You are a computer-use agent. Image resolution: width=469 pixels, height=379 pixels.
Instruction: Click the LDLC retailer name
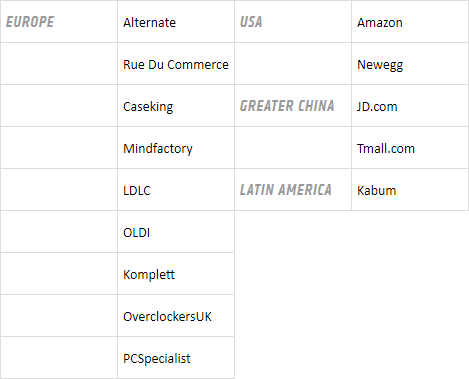click(137, 191)
